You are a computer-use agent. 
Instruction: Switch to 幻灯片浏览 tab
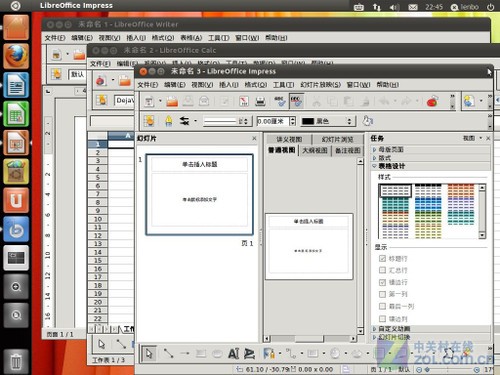coord(337,139)
